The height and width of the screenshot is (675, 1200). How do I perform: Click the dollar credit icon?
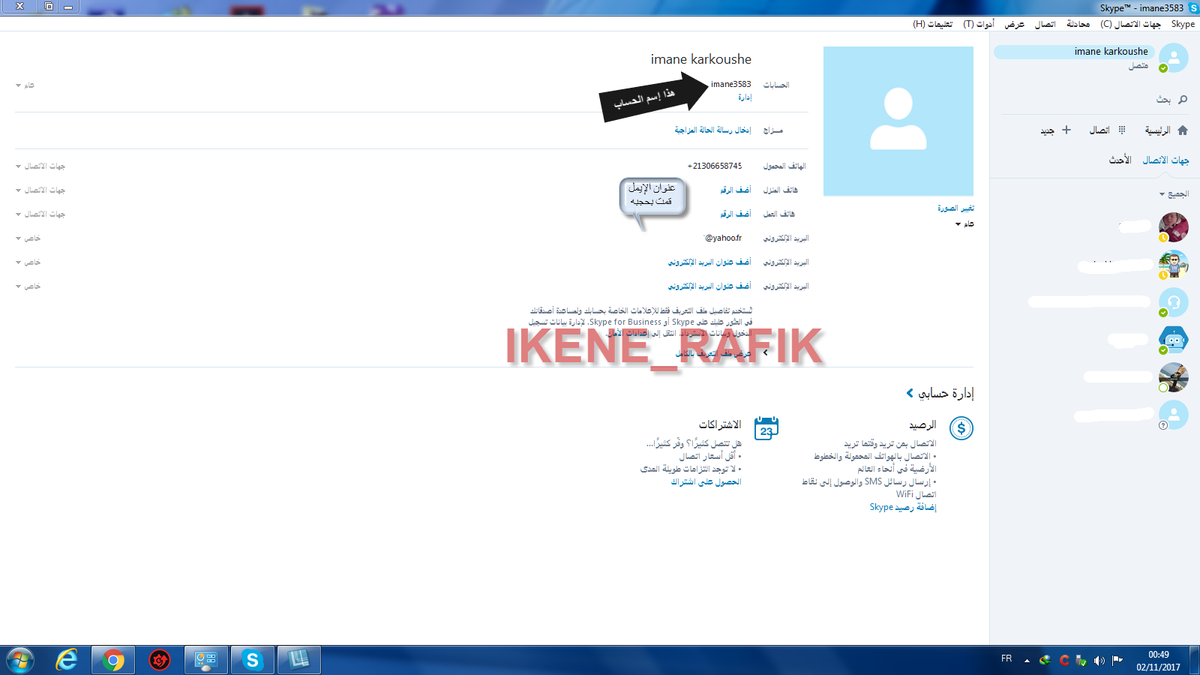[961, 429]
